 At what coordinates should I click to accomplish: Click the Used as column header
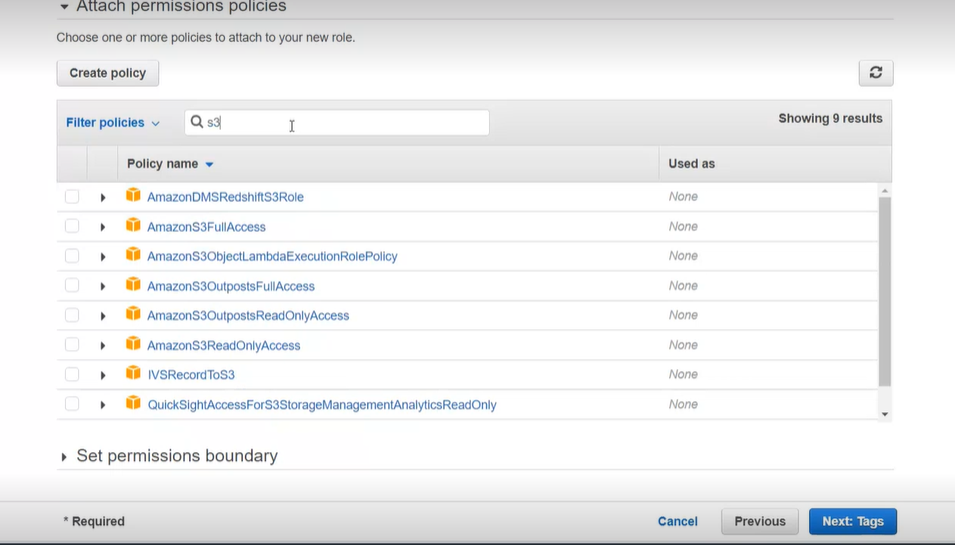point(691,164)
